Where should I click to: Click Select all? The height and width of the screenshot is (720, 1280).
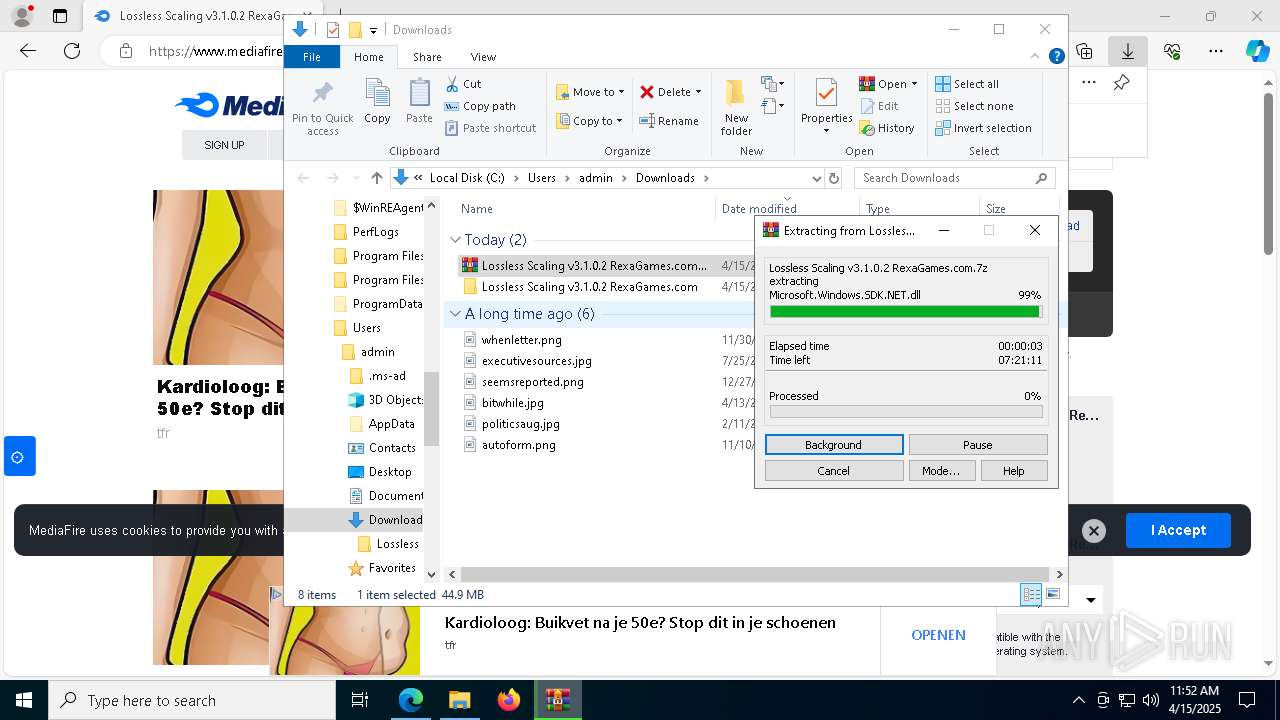point(967,84)
